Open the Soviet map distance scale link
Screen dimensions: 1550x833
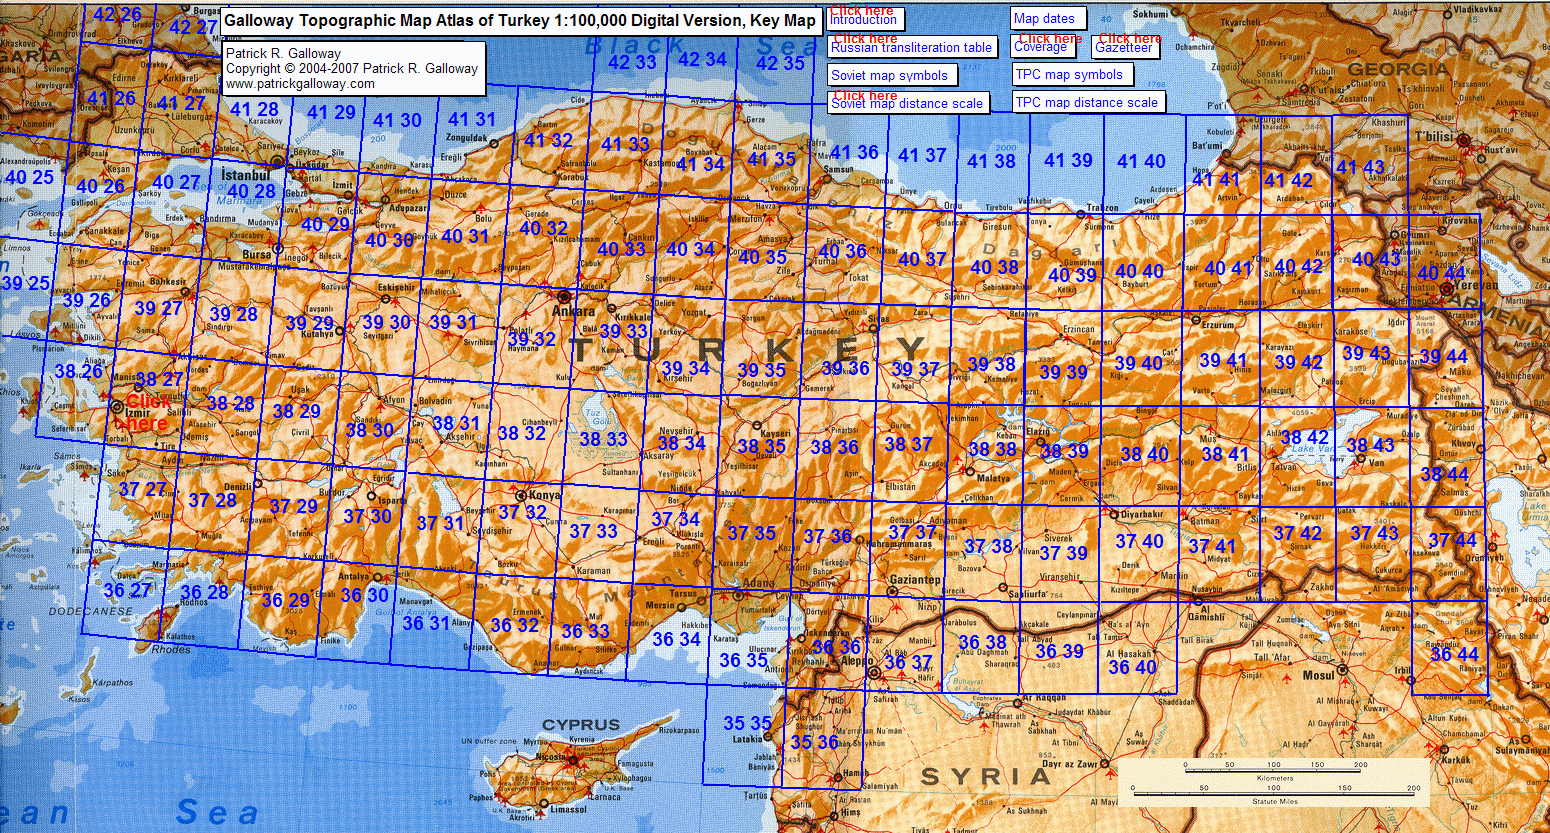click(x=906, y=103)
